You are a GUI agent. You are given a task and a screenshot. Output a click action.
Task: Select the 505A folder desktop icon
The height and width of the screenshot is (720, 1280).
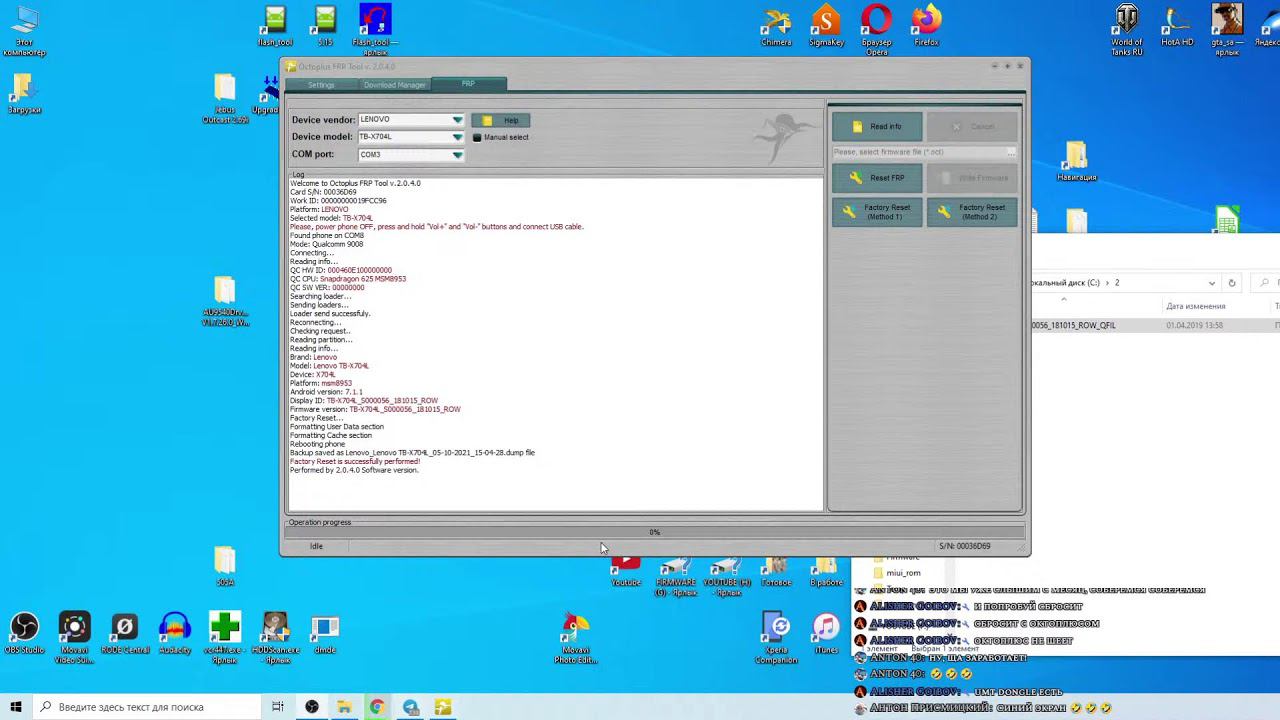225,566
